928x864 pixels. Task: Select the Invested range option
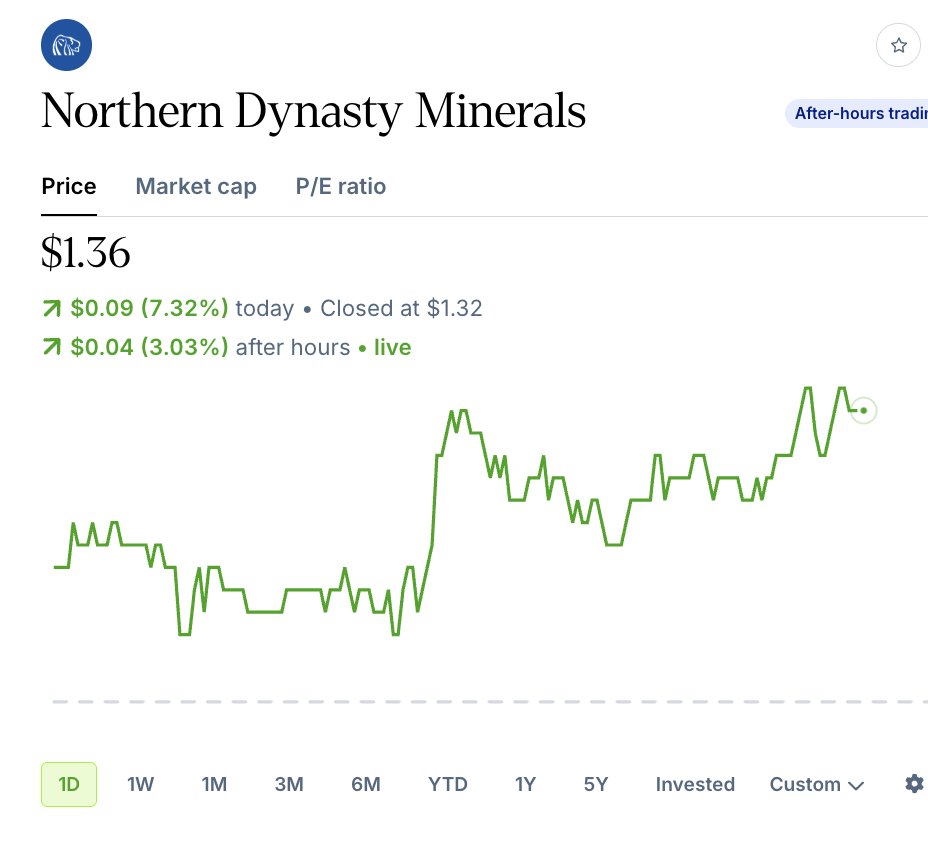(695, 784)
